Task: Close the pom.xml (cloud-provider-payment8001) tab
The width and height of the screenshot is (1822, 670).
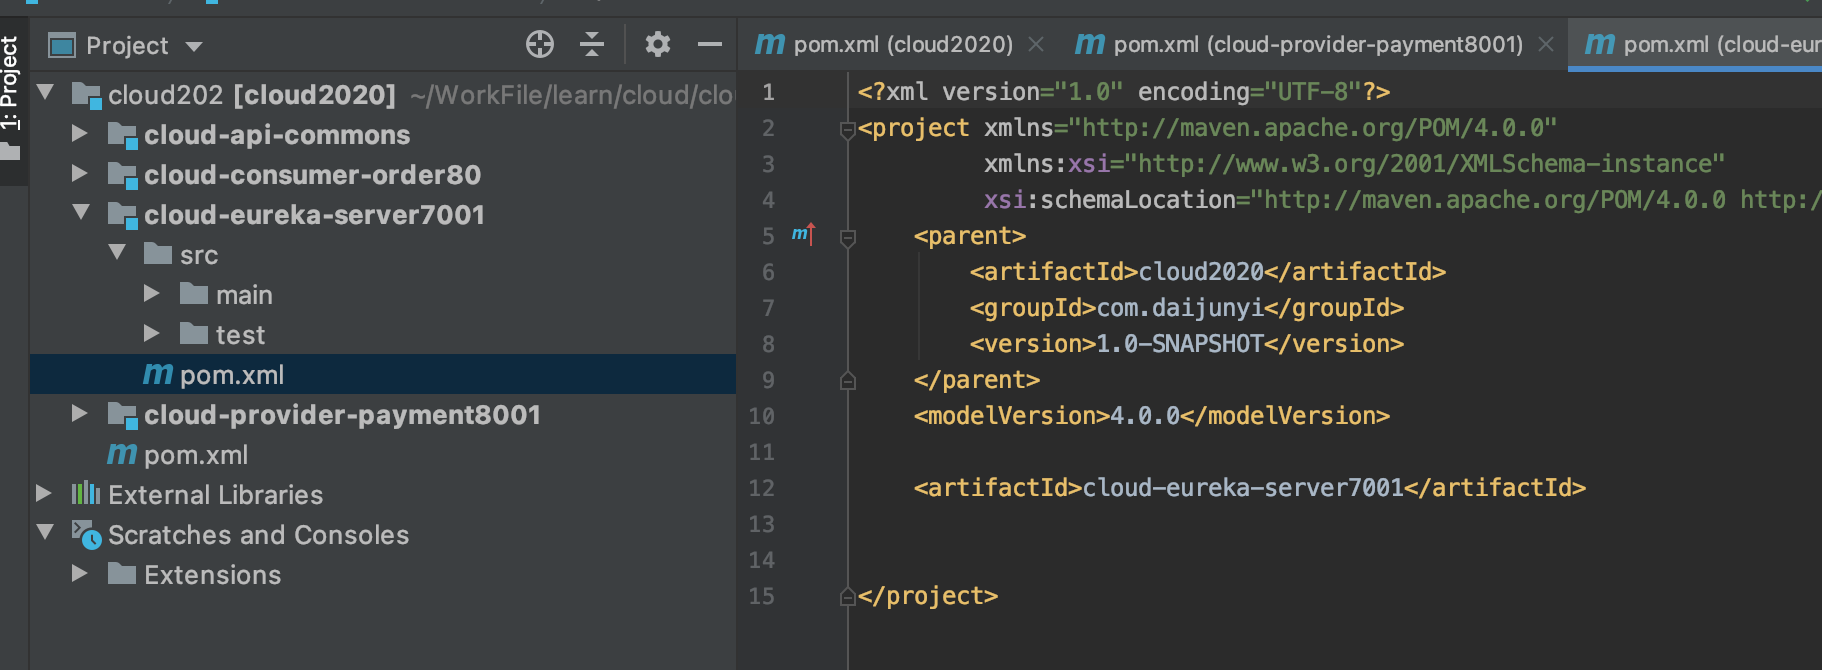Action: [x=1546, y=44]
